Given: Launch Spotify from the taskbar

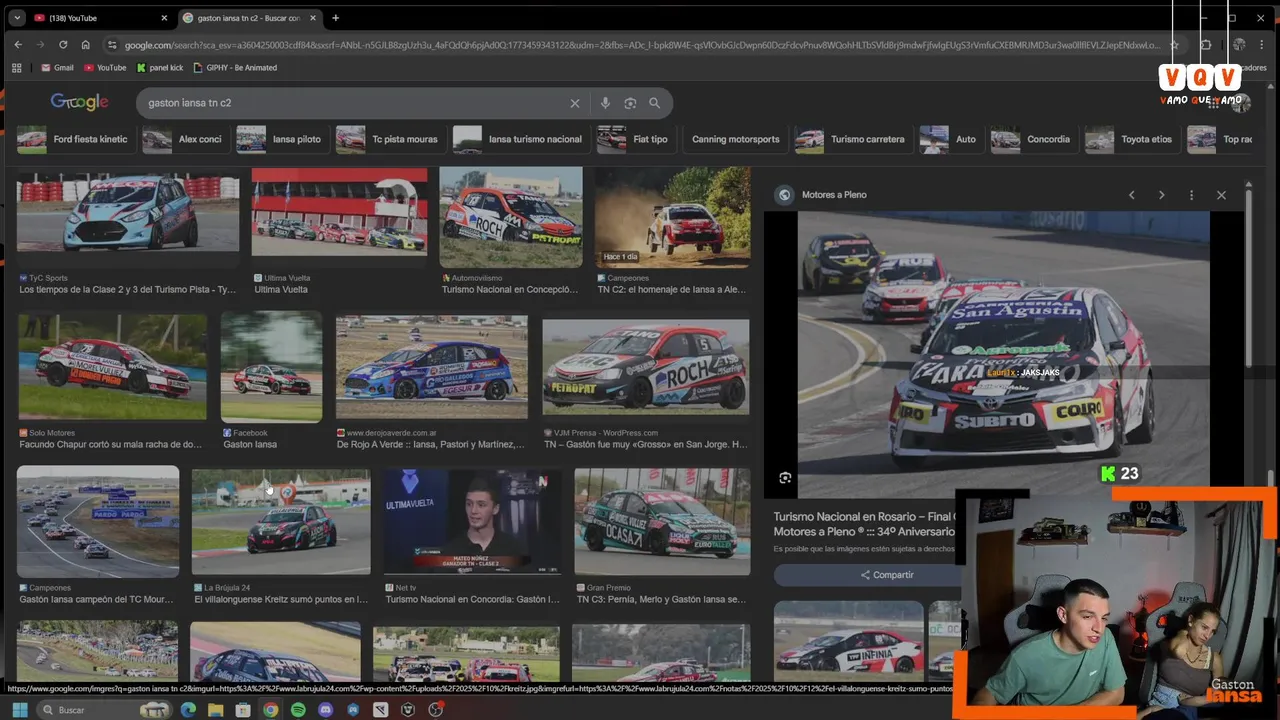Looking at the screenshot, I should (298, 710).
